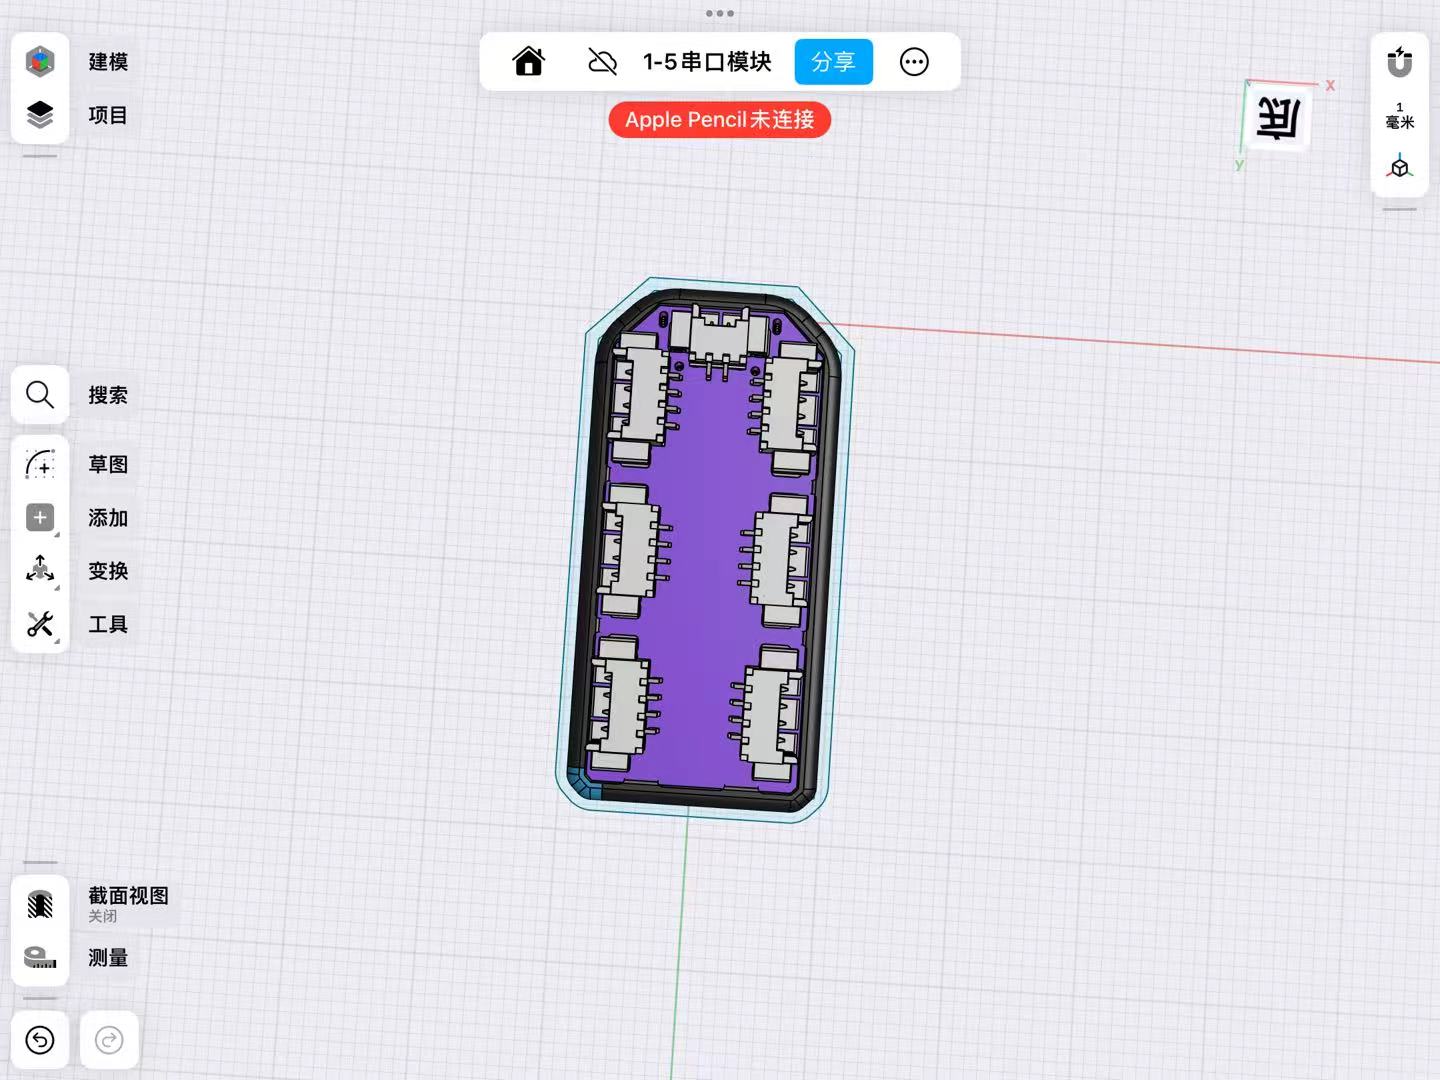Tap the cloud sync disabled icon
The height and width of the screenshot is (1080, 1440).
[602, 62]
